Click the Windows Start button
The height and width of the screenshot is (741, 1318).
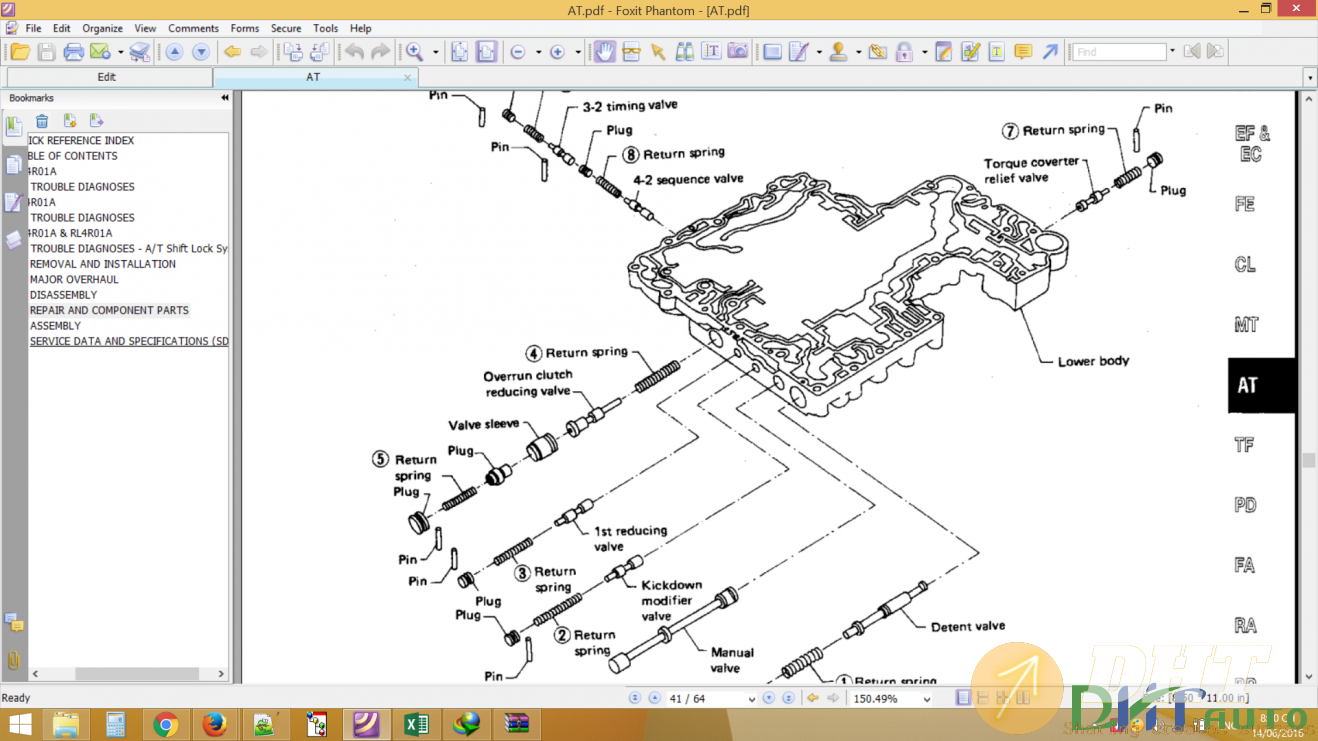click(21, 724)
